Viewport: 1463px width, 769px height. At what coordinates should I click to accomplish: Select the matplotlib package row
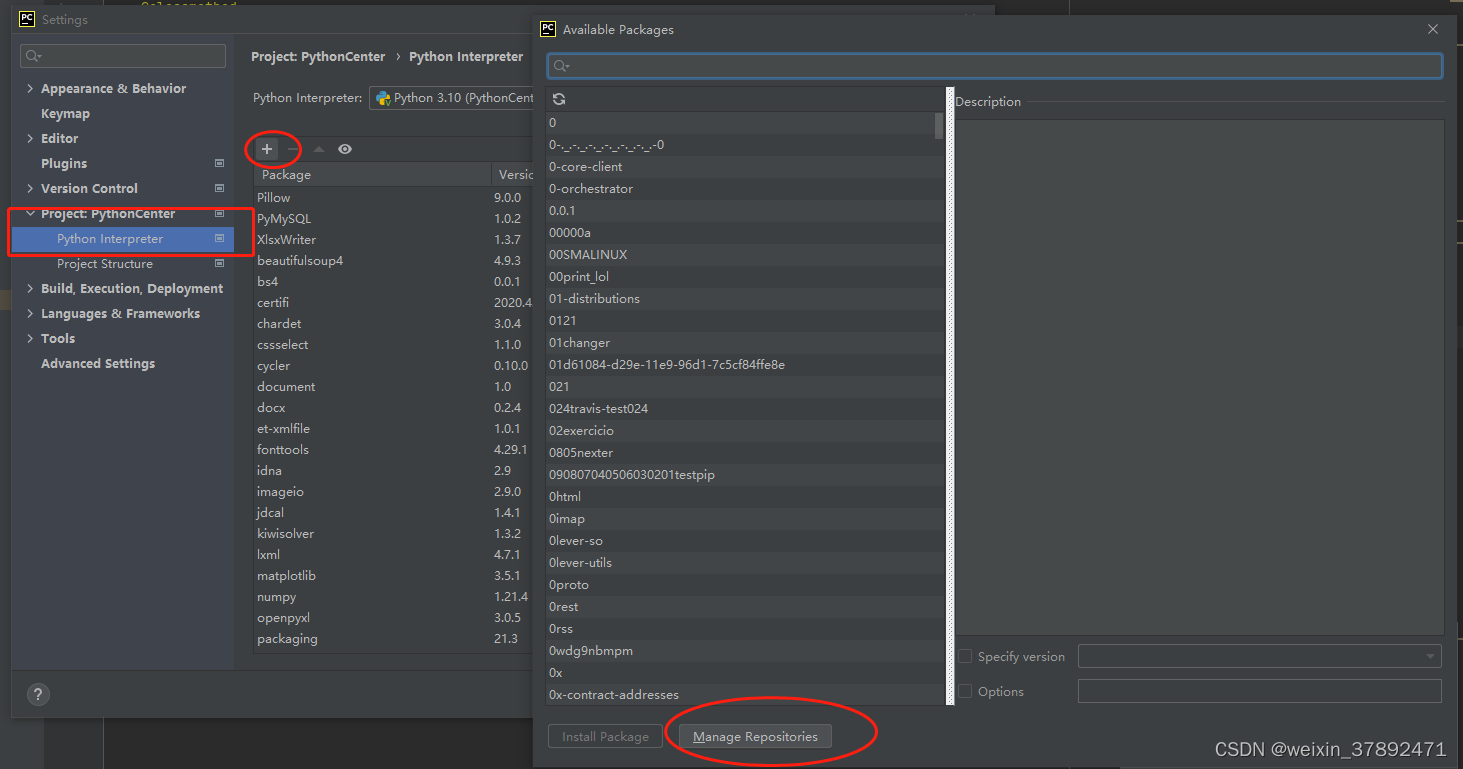click(394, 576)
